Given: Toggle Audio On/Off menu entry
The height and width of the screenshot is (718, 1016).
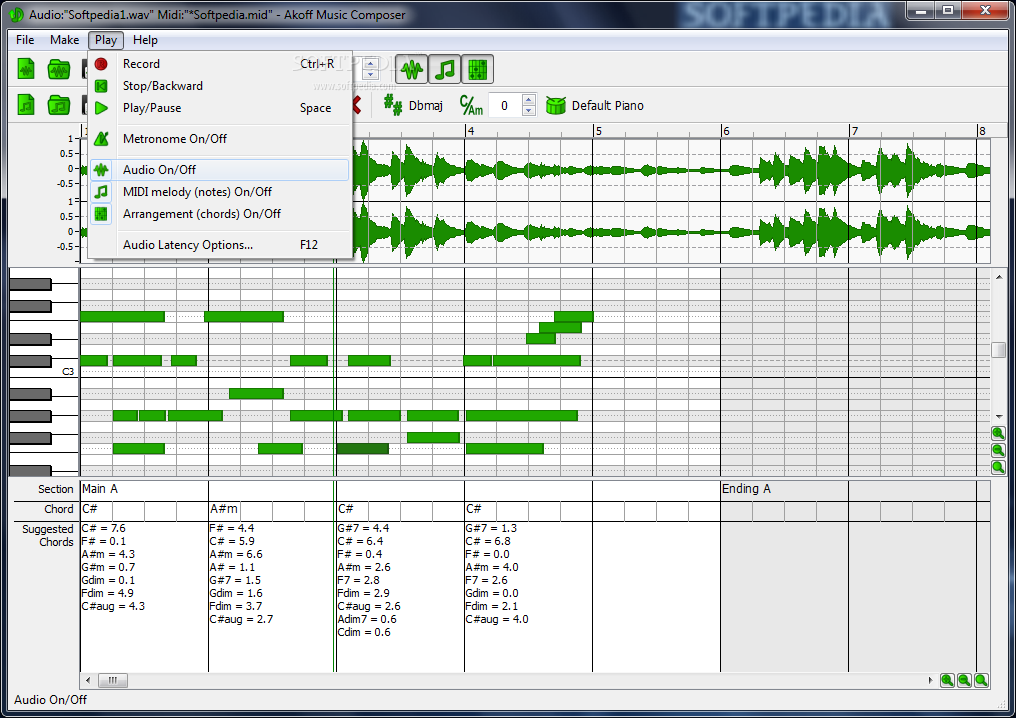Looking at the screenshot, I should [220, 170].
